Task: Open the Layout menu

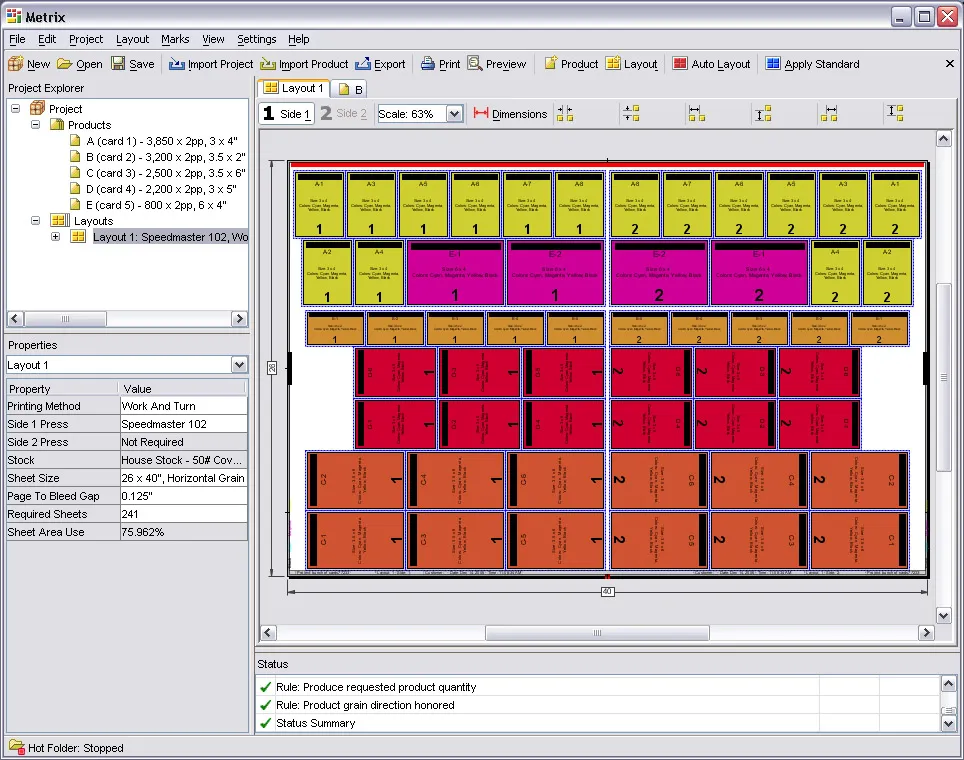Action: tap(132, 39)
